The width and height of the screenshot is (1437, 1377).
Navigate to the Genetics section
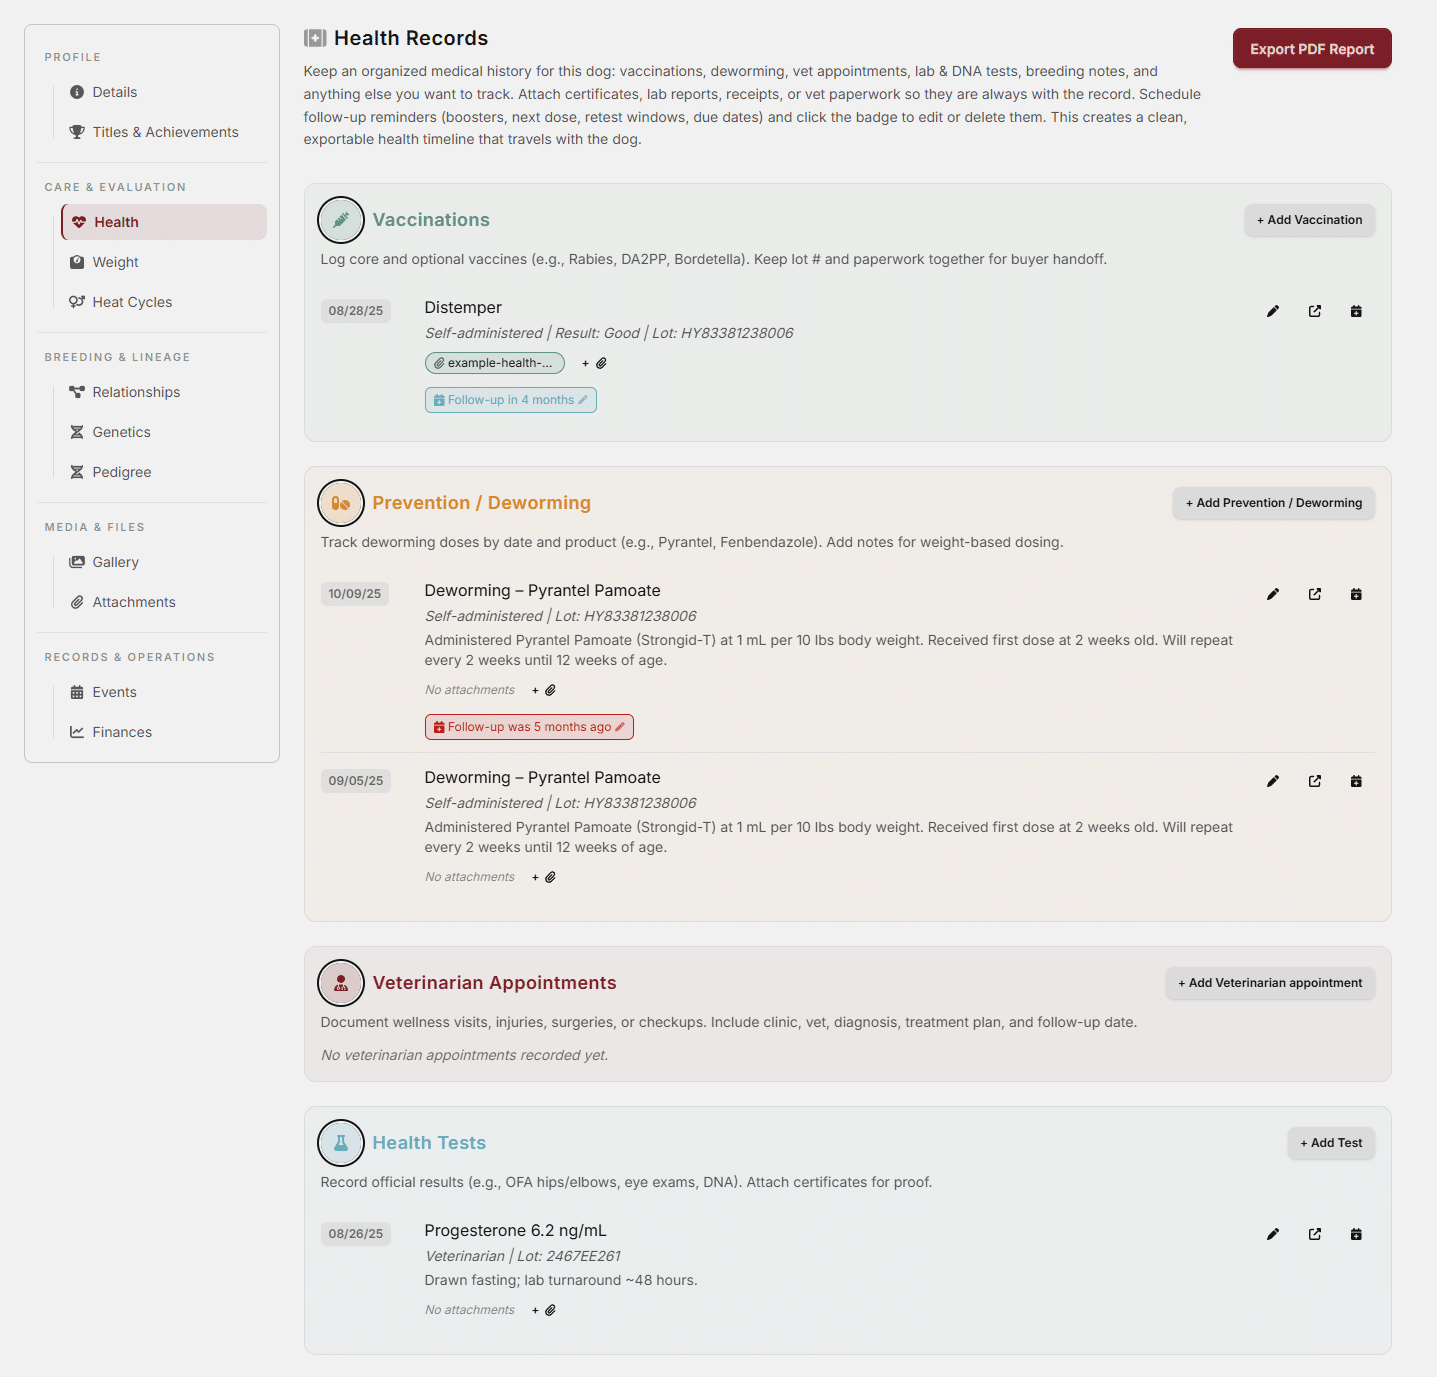click(x=121, y=431)
